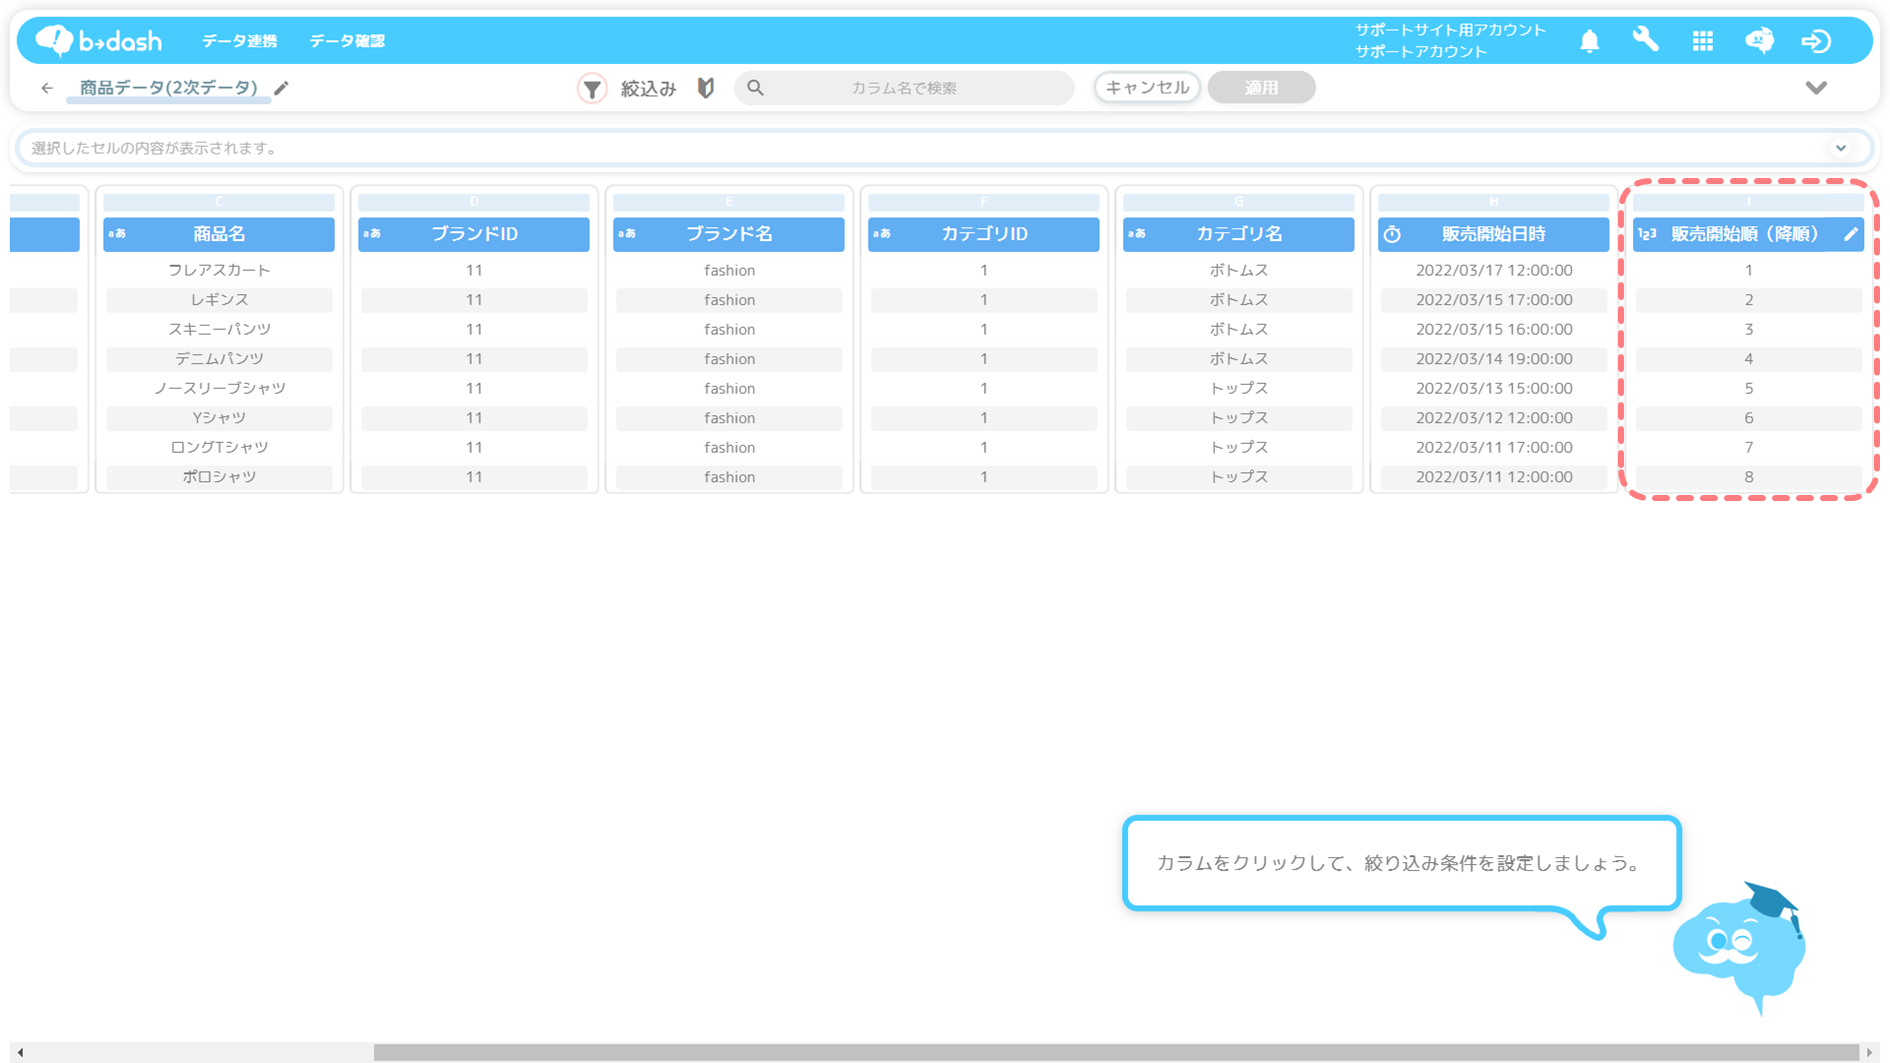The height and width of the screenshot is (1063, 1890).
Task: Select the ブランドID column header
Action: point(474,234)
